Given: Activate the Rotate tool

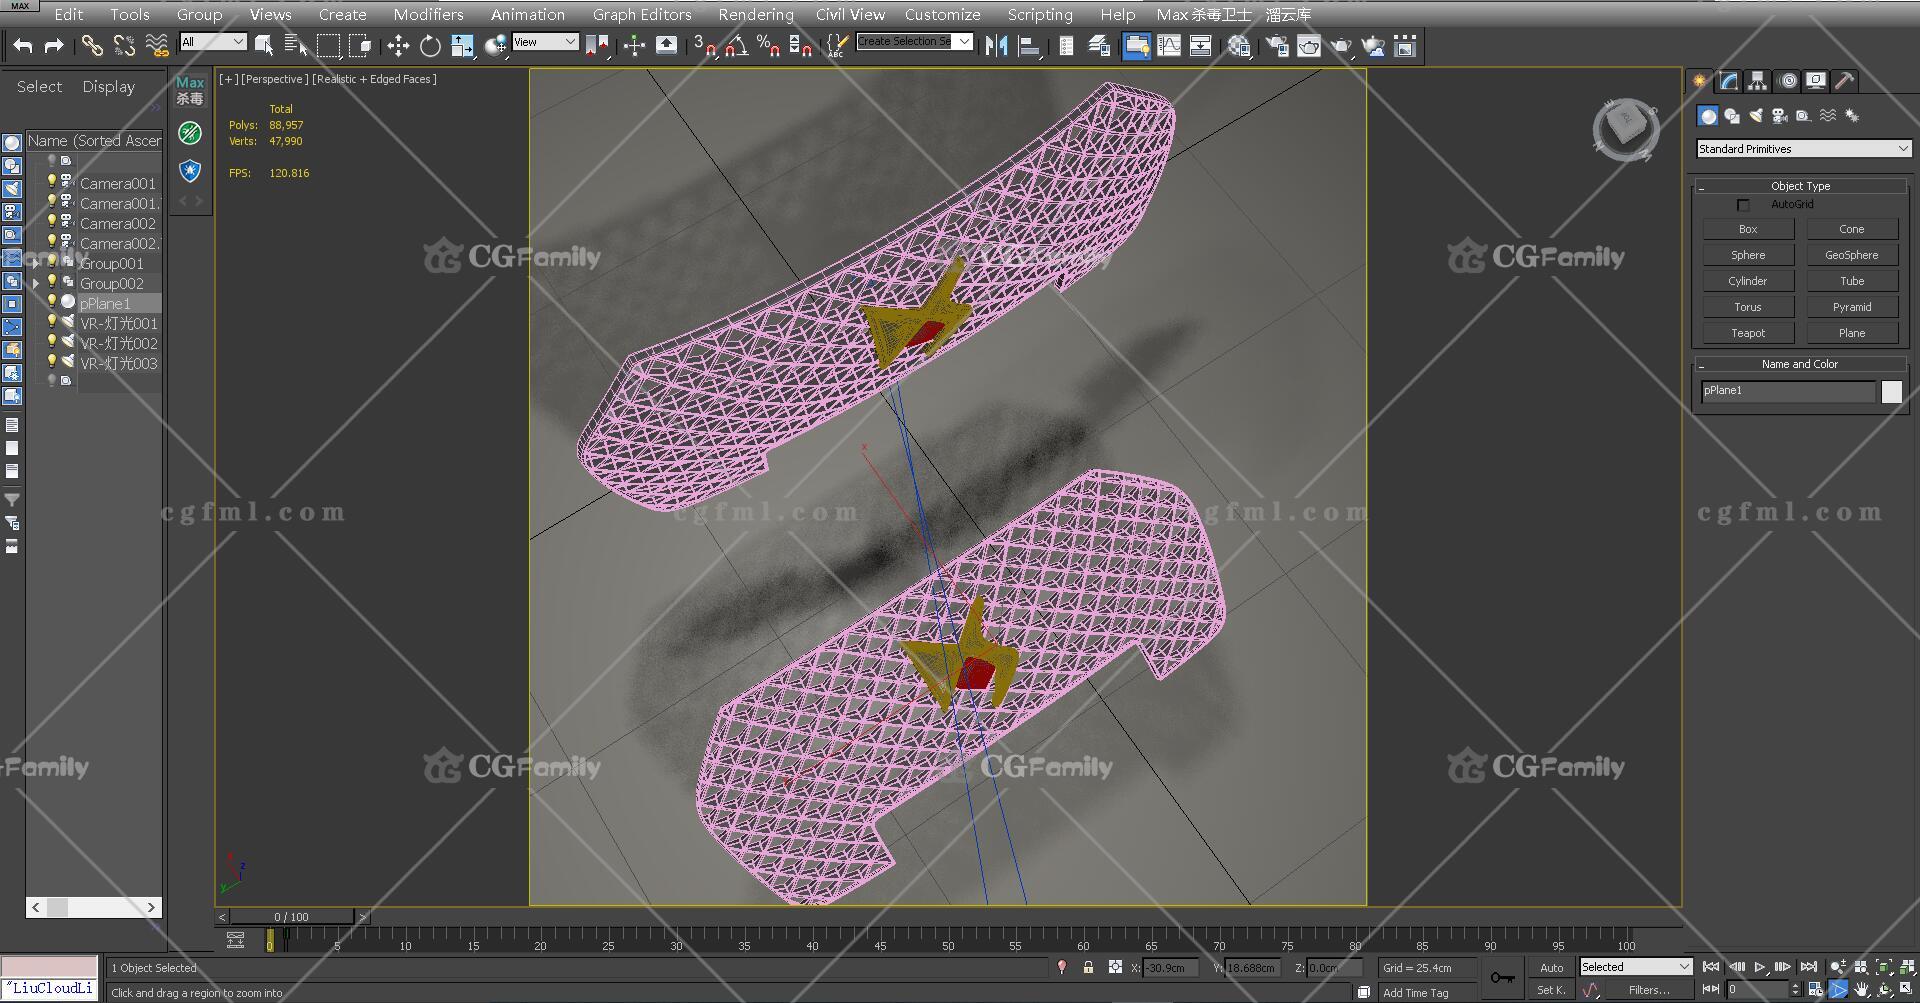Looking at the screenshot, I should pyautogui.click(x=430, y=46).
